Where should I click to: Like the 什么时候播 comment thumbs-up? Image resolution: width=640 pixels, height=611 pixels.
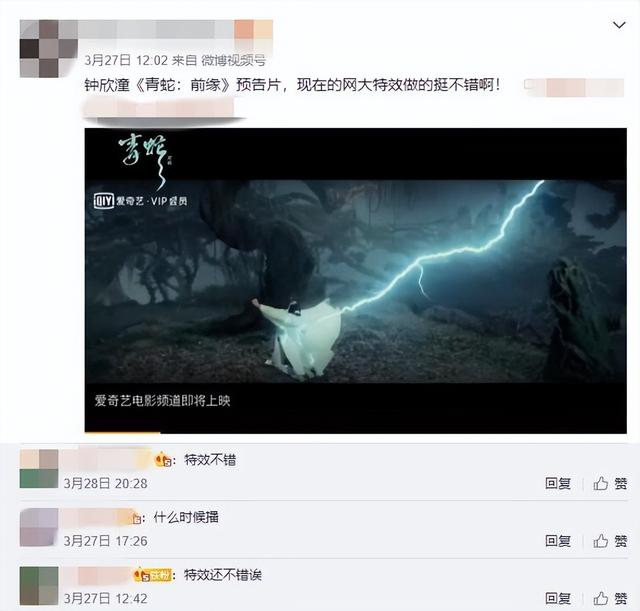point(610,541)
